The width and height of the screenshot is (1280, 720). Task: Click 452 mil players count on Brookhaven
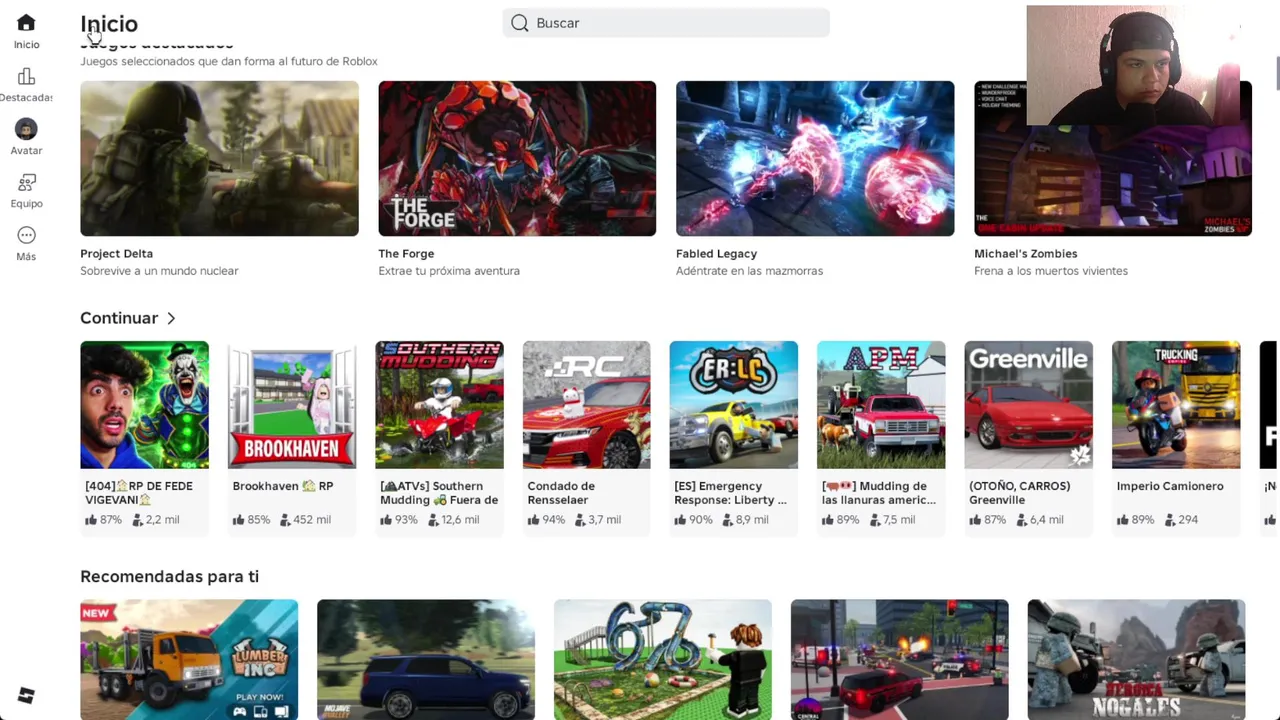(x=305, y=520)
